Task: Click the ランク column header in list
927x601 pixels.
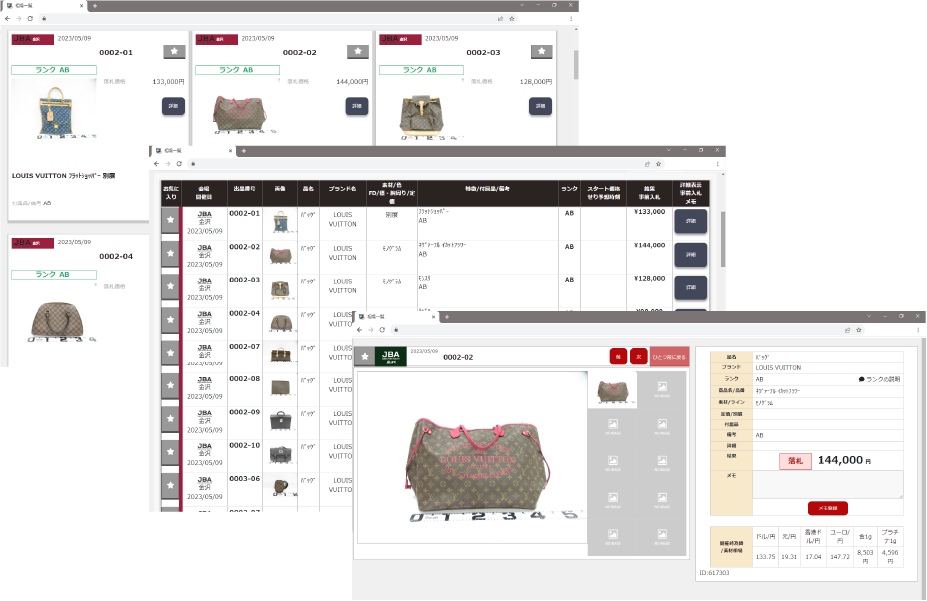Action: [x=569, y=189]
